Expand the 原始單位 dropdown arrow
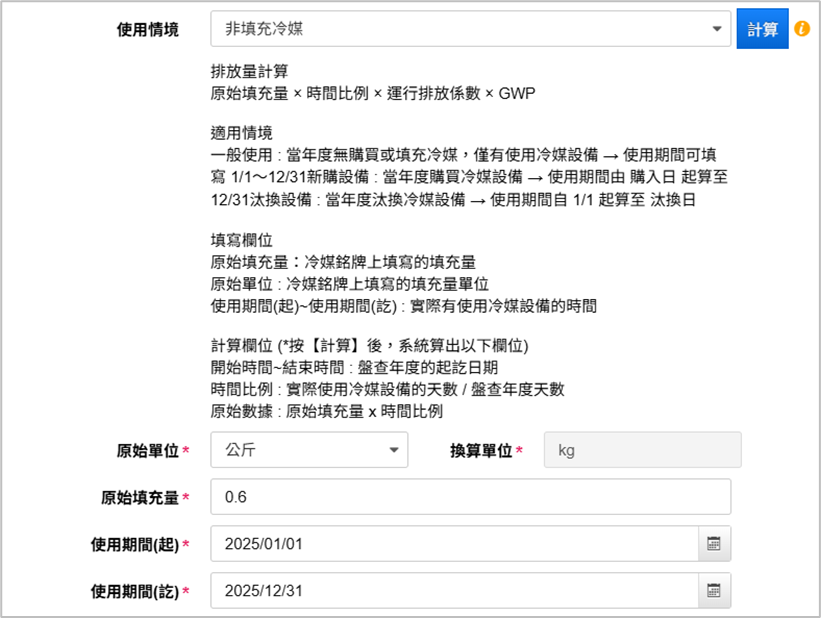 (393, 451)
